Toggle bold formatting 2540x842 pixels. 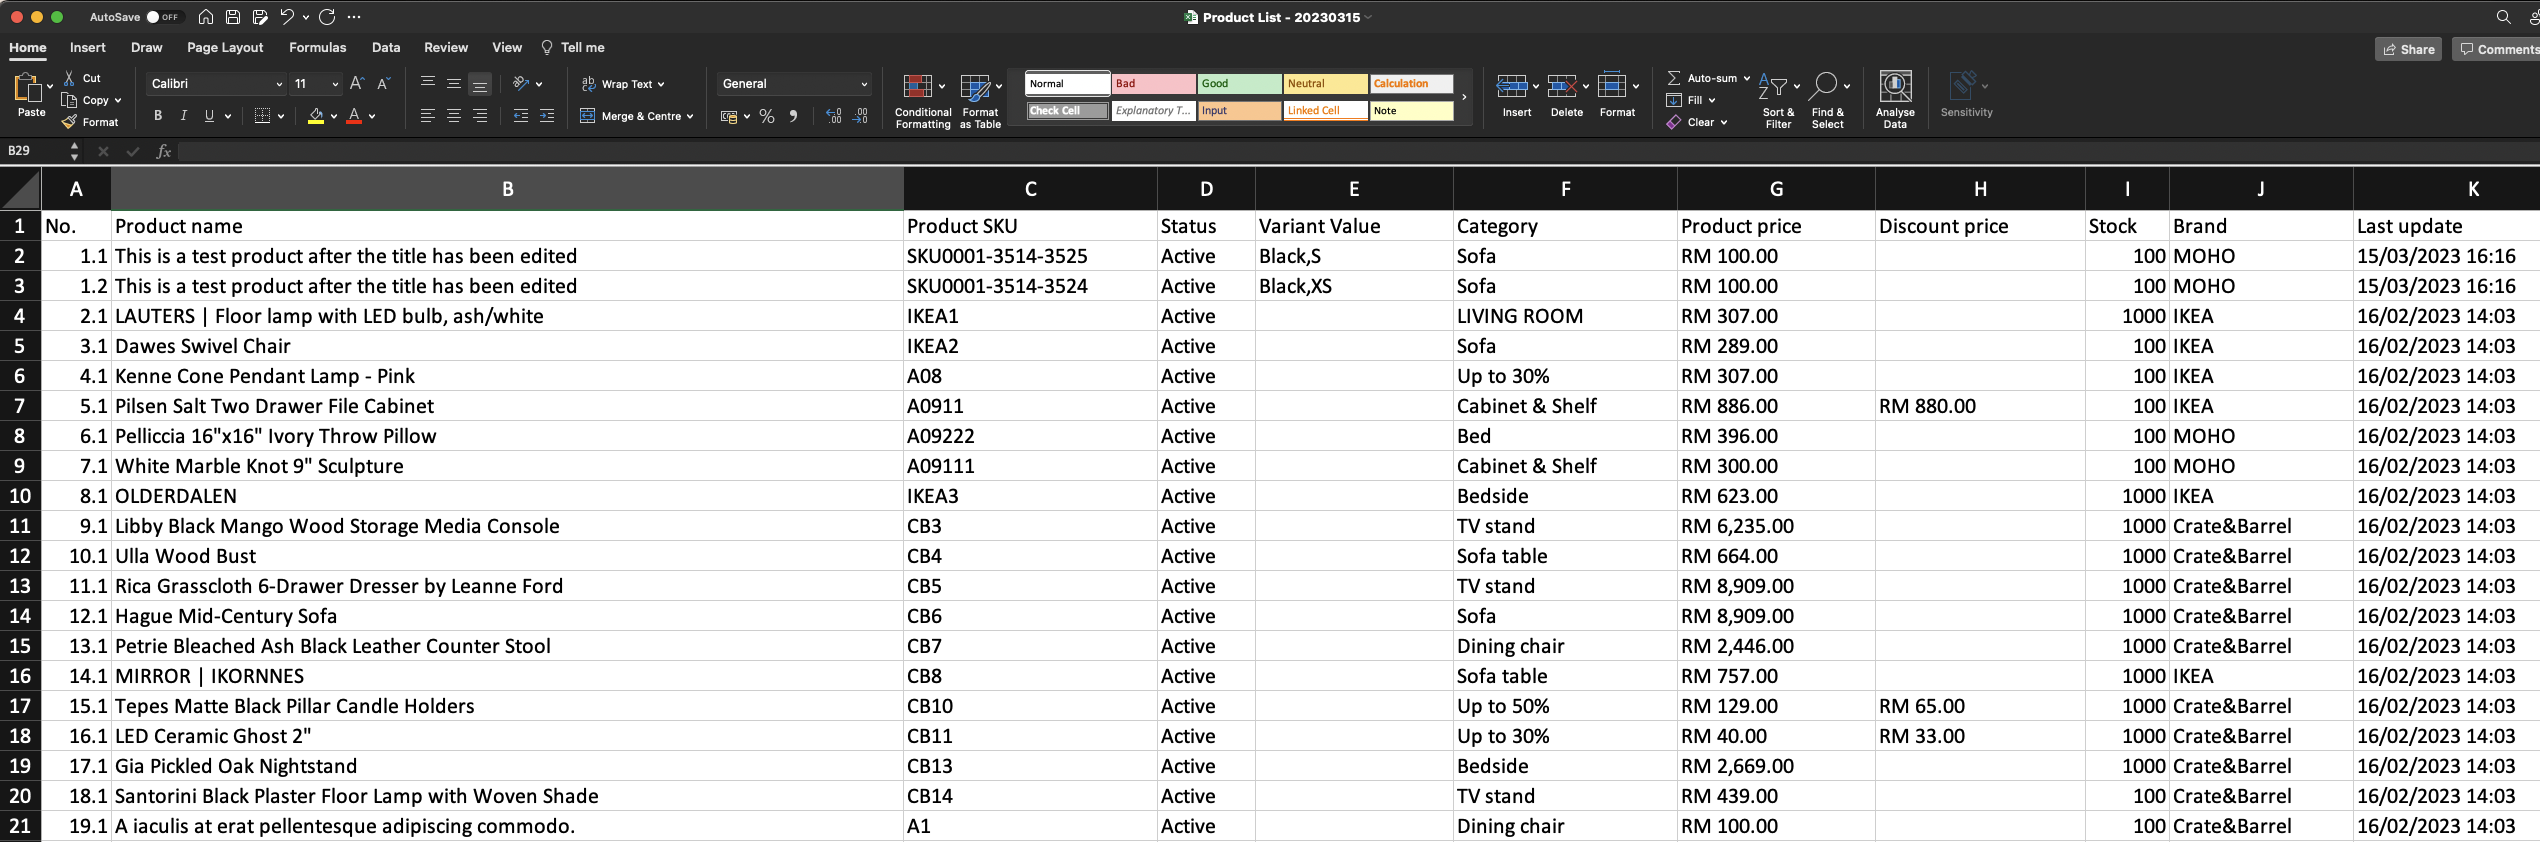coord(158,116)
